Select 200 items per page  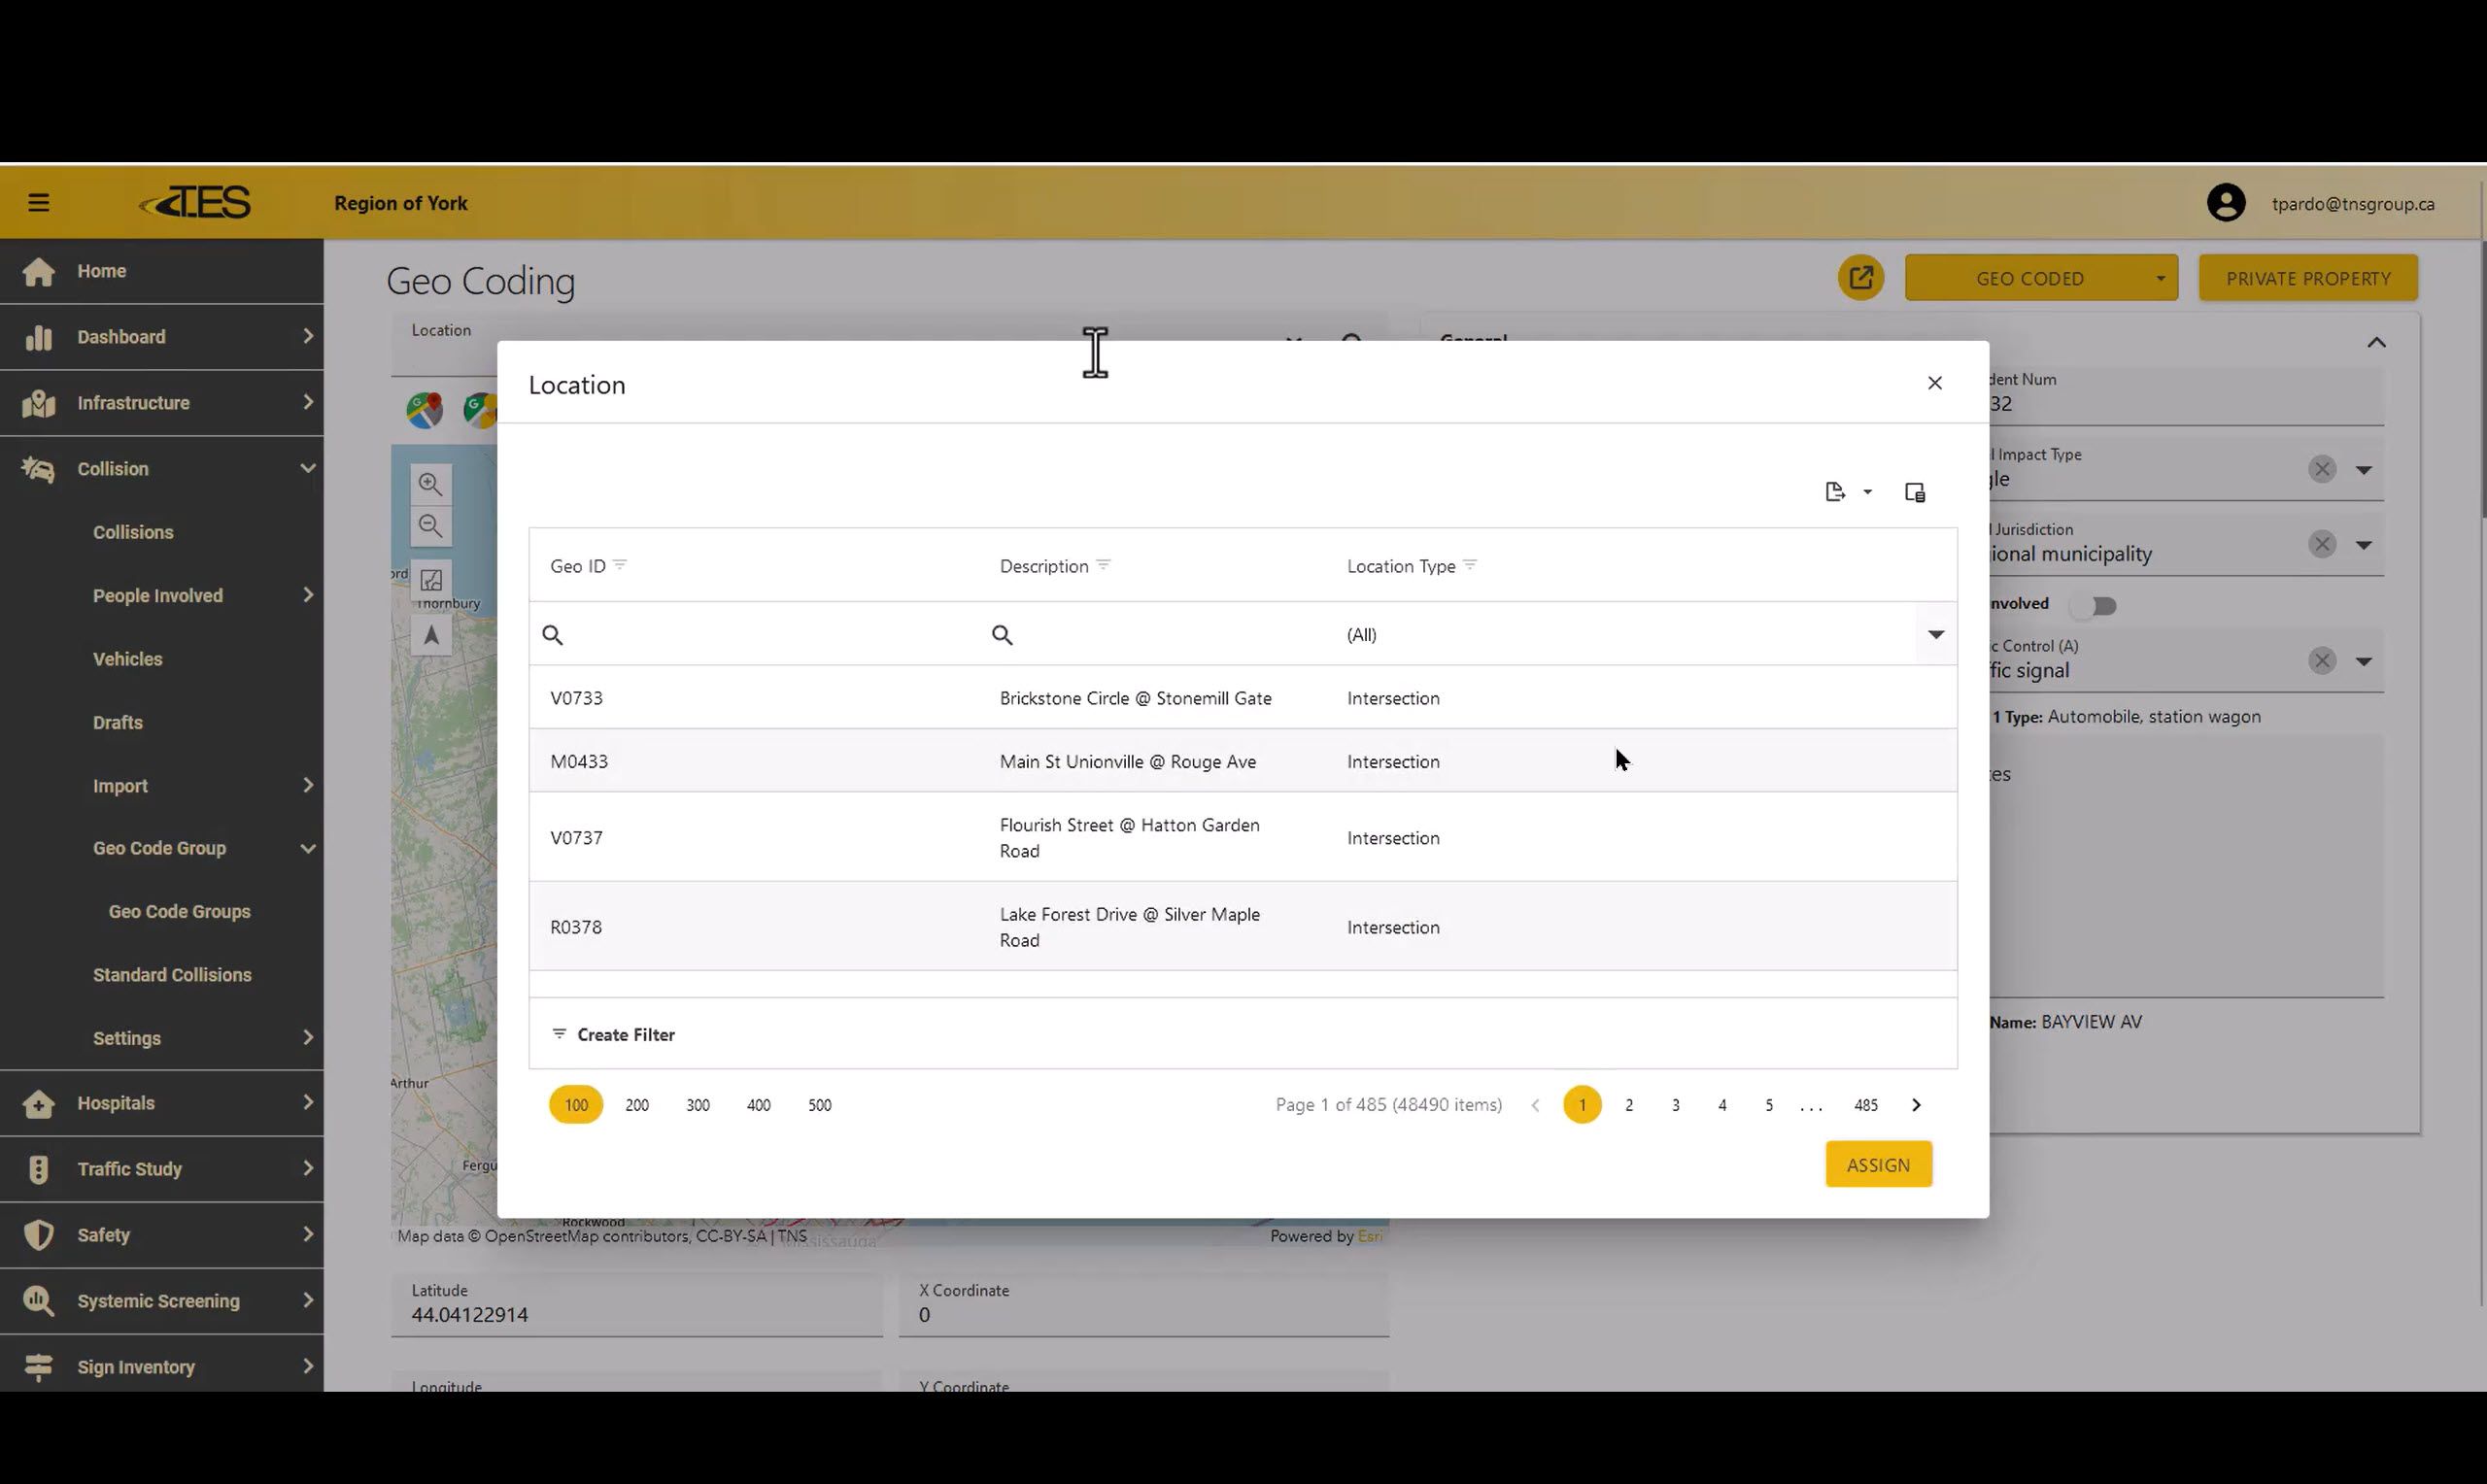click(636, 1104)
